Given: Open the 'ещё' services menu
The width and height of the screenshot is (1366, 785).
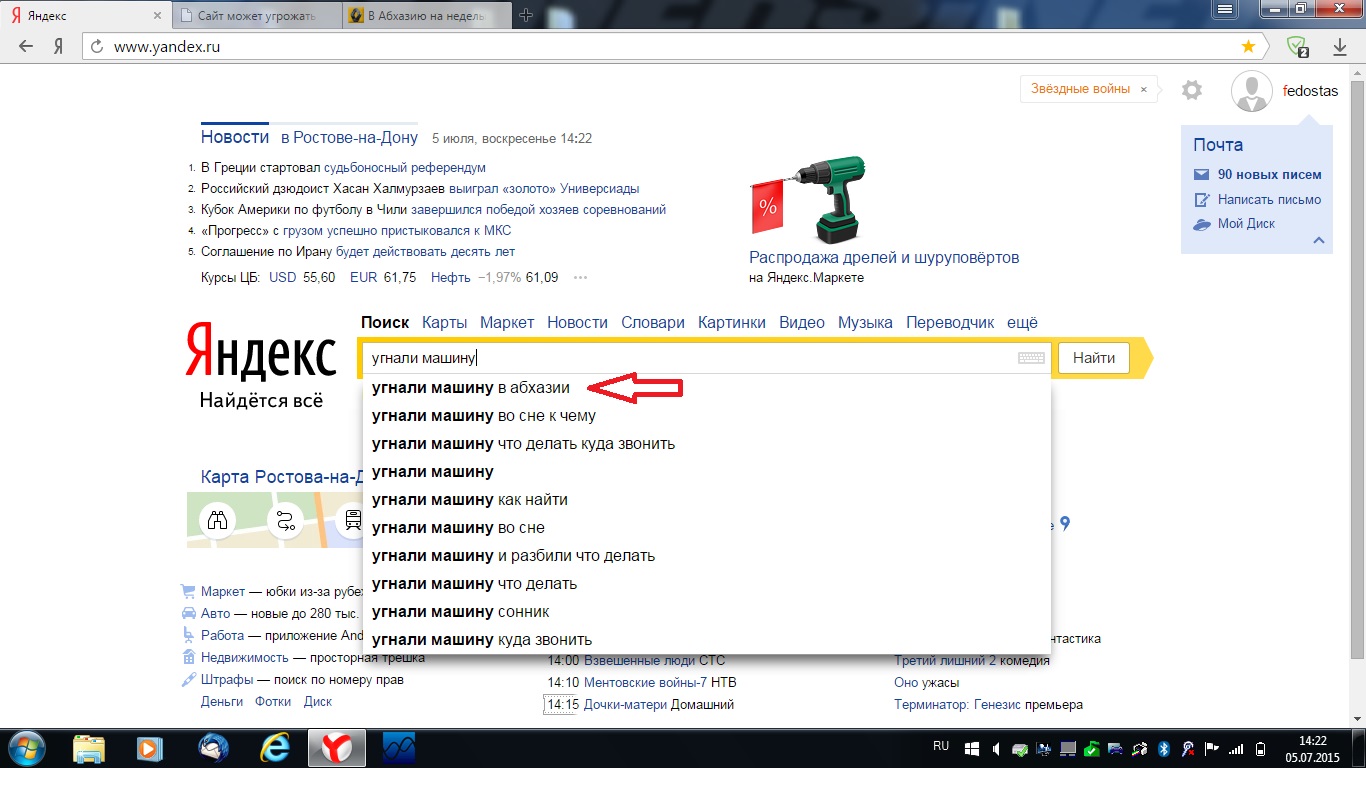Looking at the screenshot, I should tap(1022, 322).
